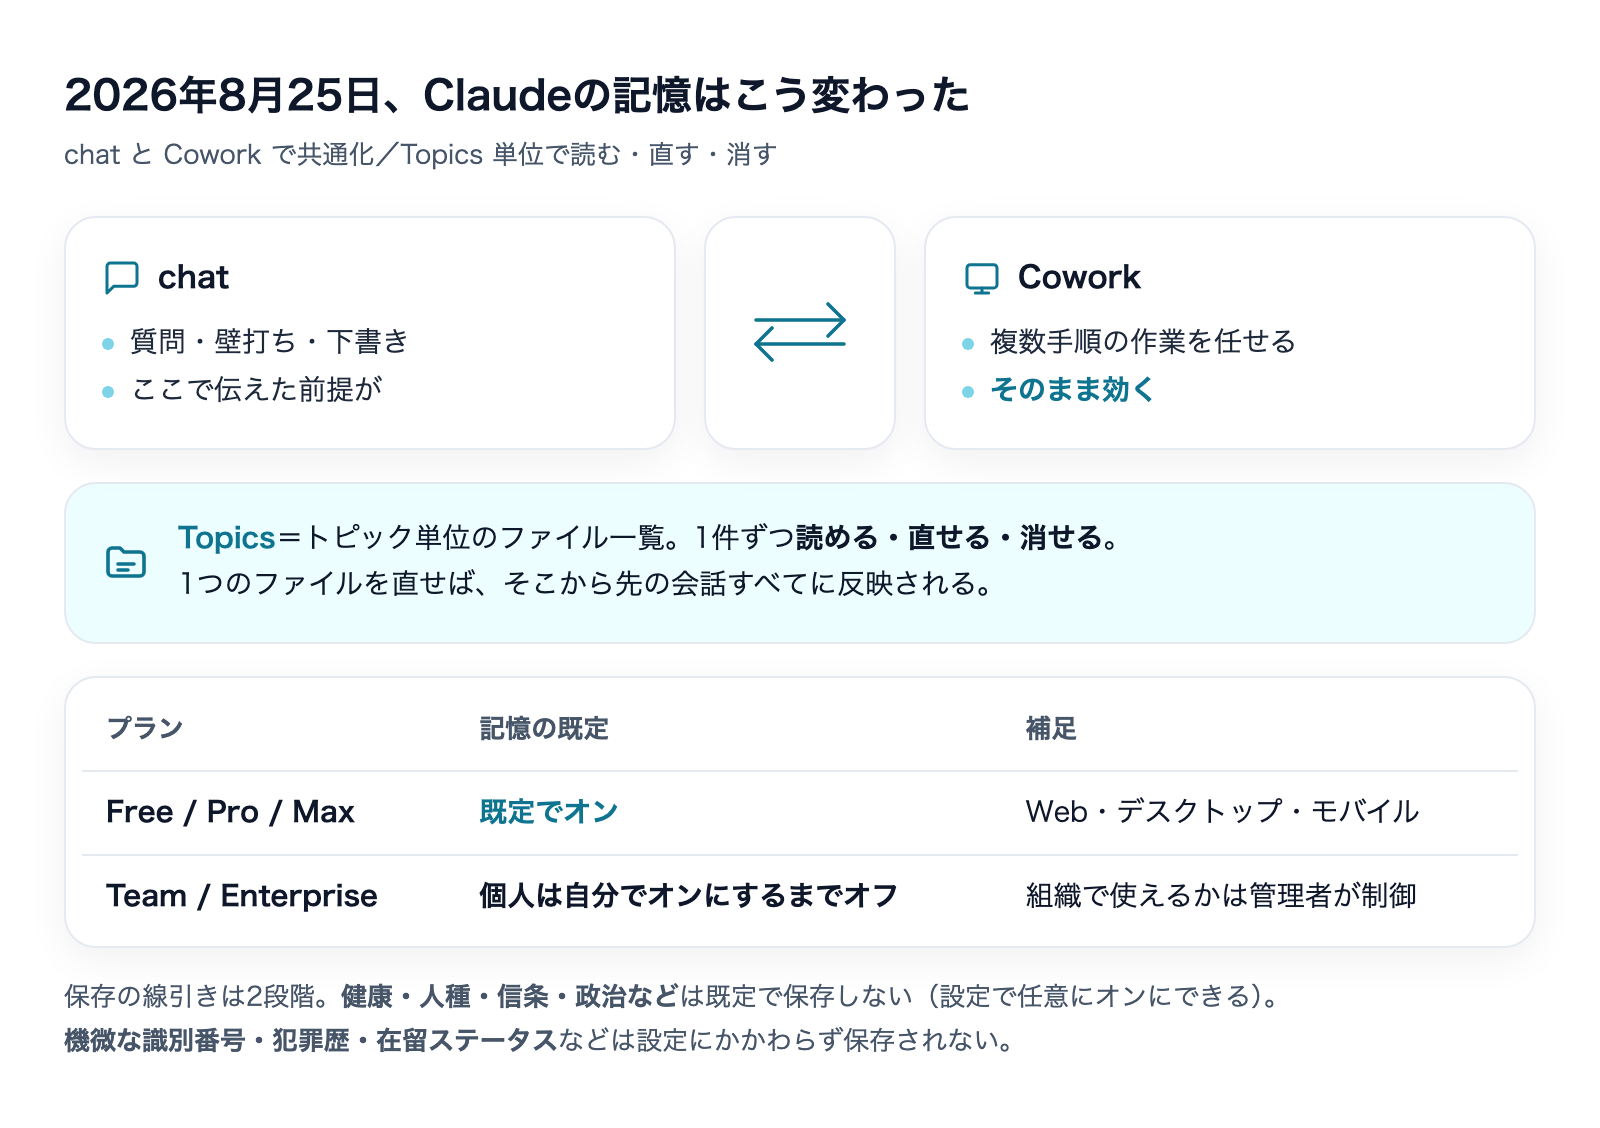The height and width of the screenshot is (1128, 1600).
Task: Select the 記憶の既定 column header
Action: (544, 728)
